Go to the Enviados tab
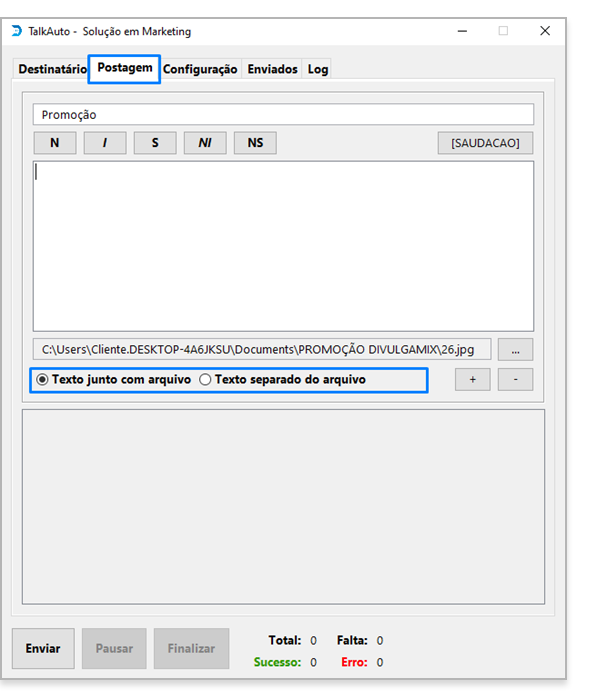The width and height of the screenshot is (599, 698). point(272,69)
